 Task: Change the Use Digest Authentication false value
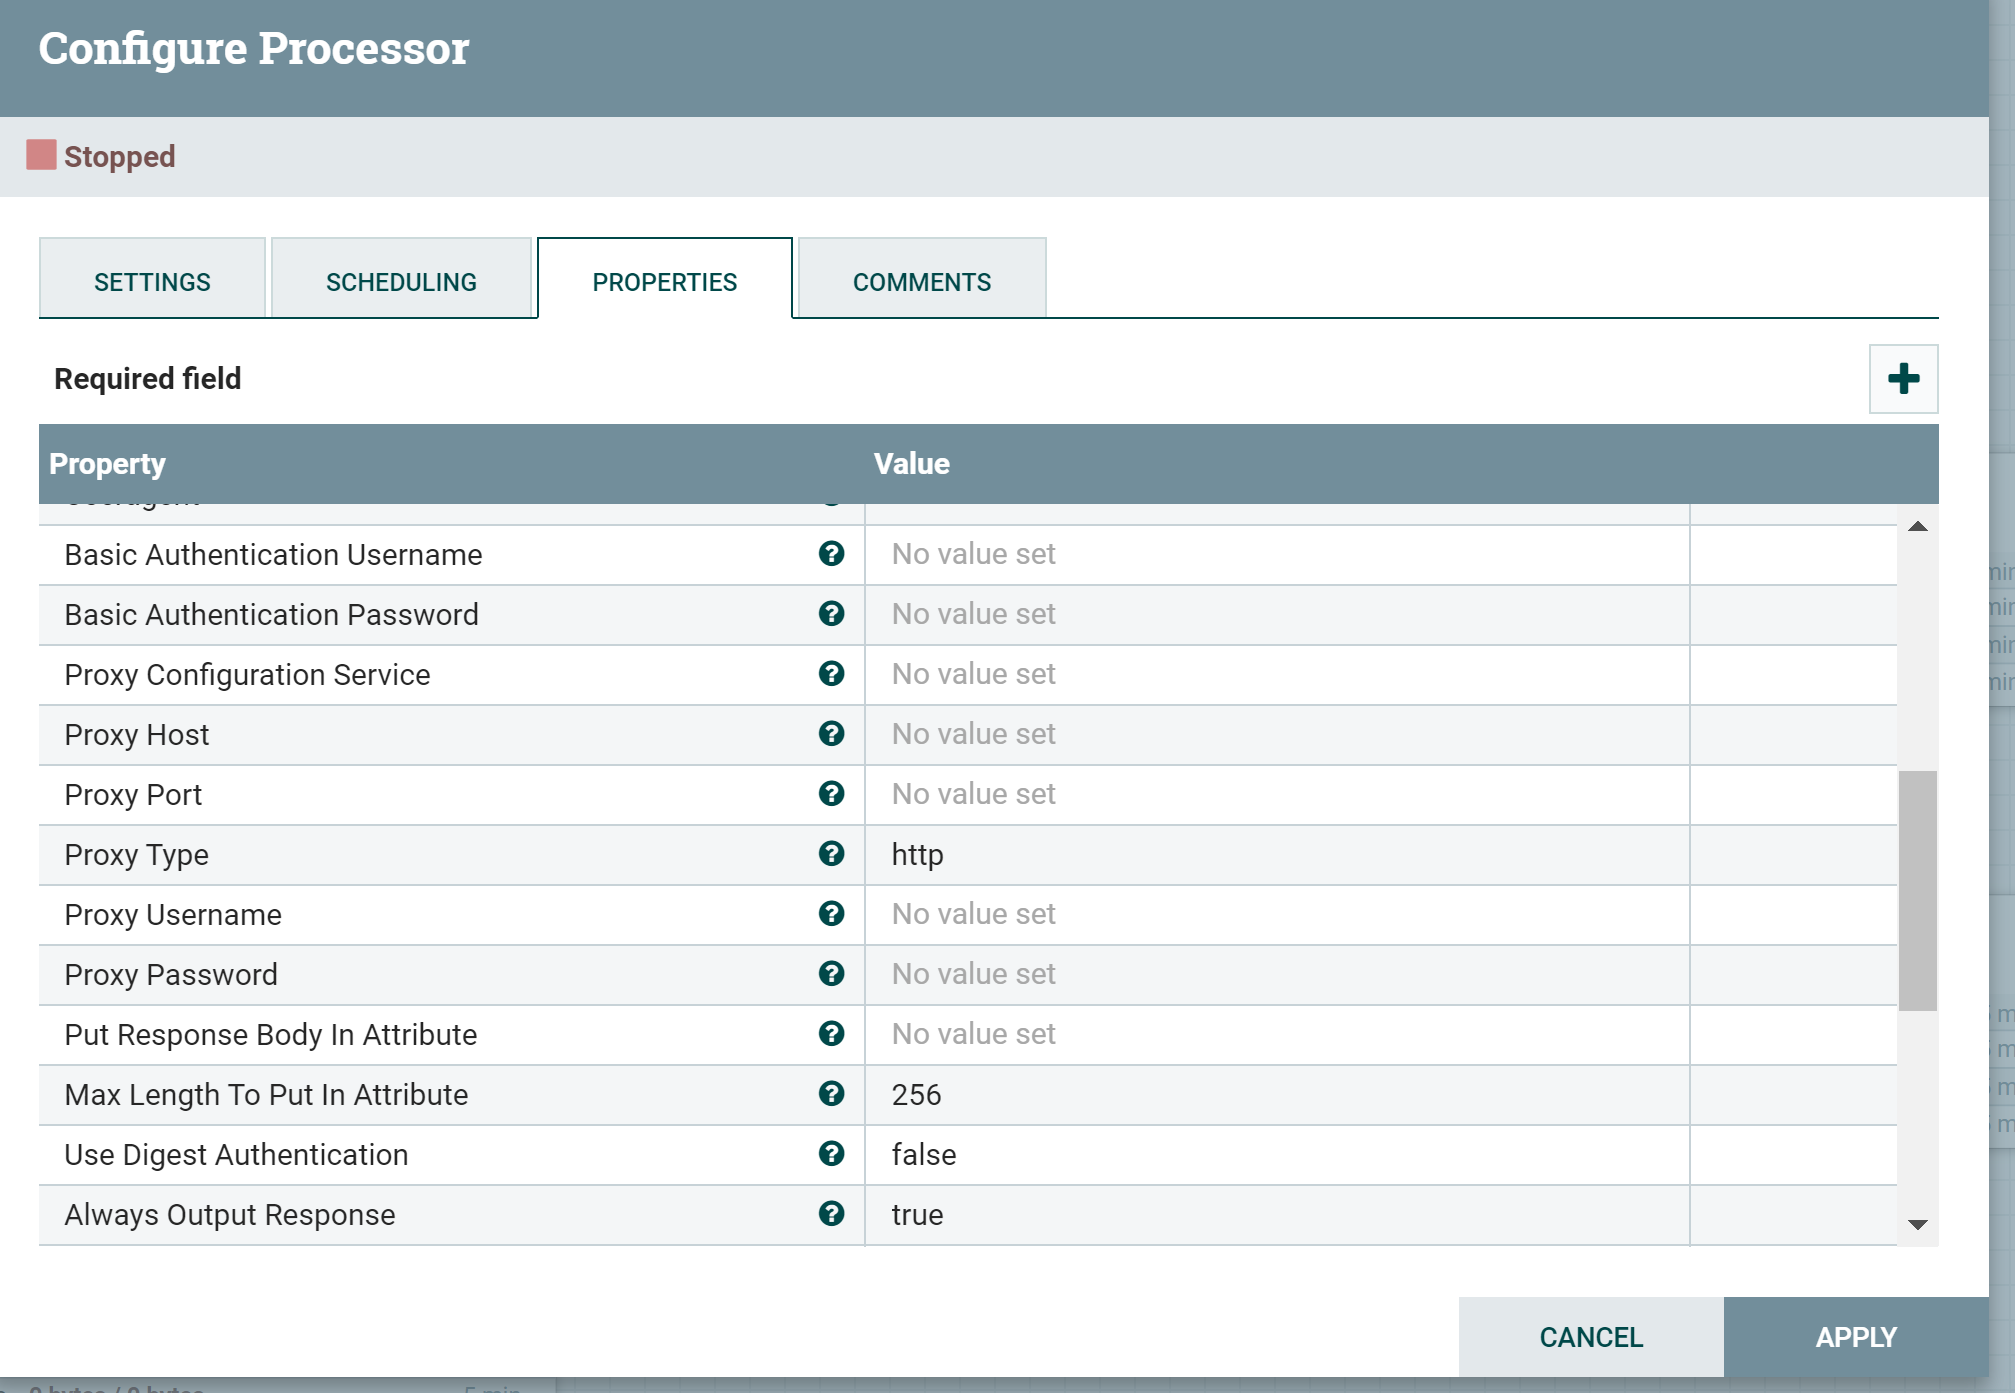pos(1270,1155)
